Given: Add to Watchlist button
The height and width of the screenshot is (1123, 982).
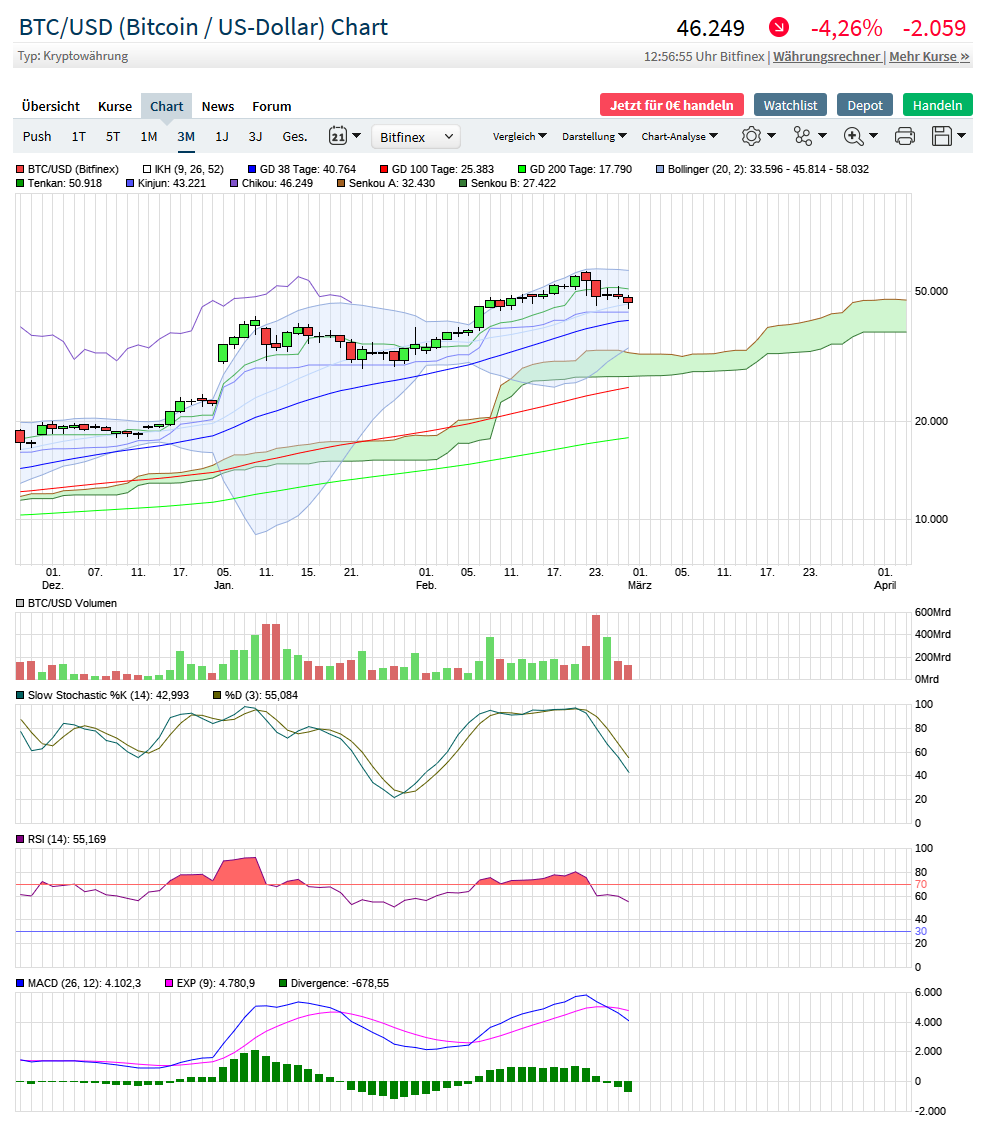Looking at the screenshot, I should (x=790, y=105).
